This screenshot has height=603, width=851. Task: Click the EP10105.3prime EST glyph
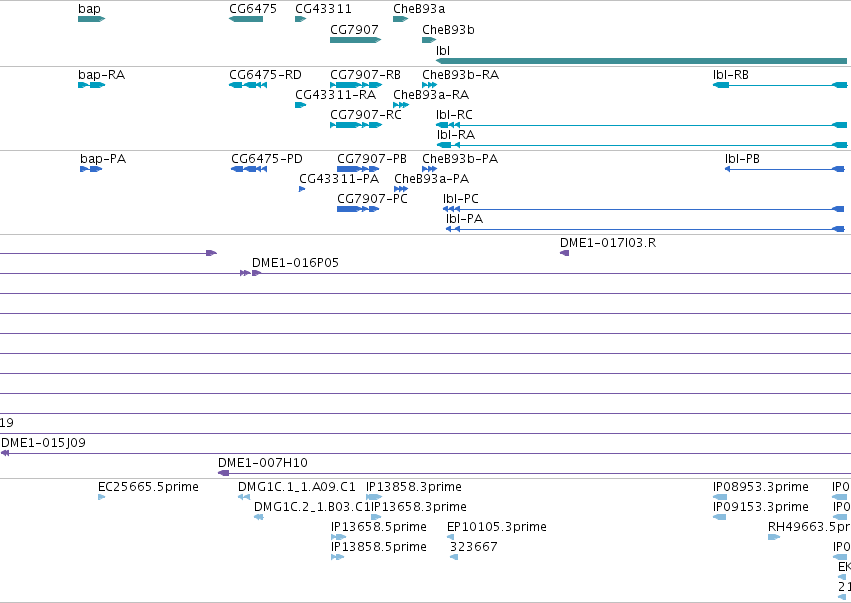(x=450, y=537)
